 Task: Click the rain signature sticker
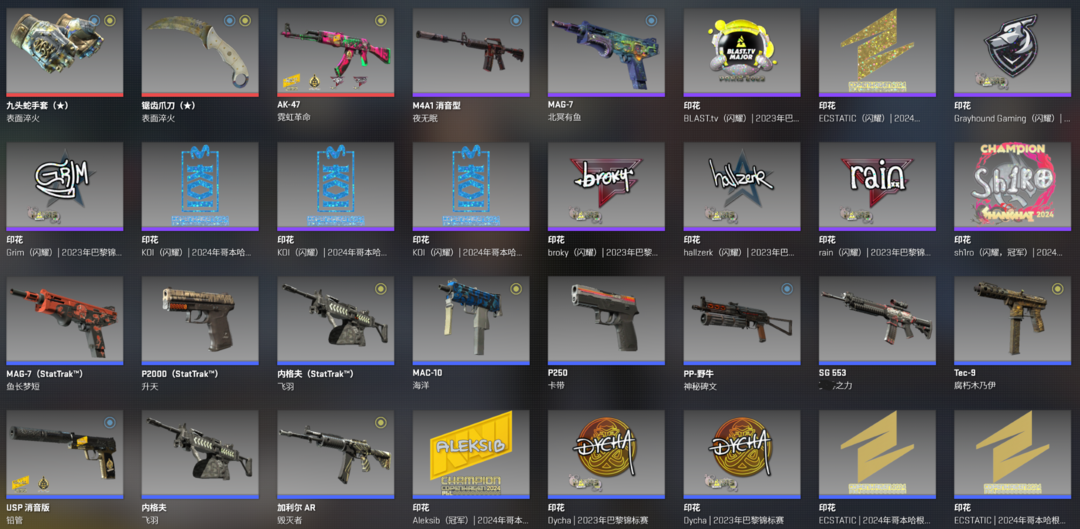coord(877,187)
